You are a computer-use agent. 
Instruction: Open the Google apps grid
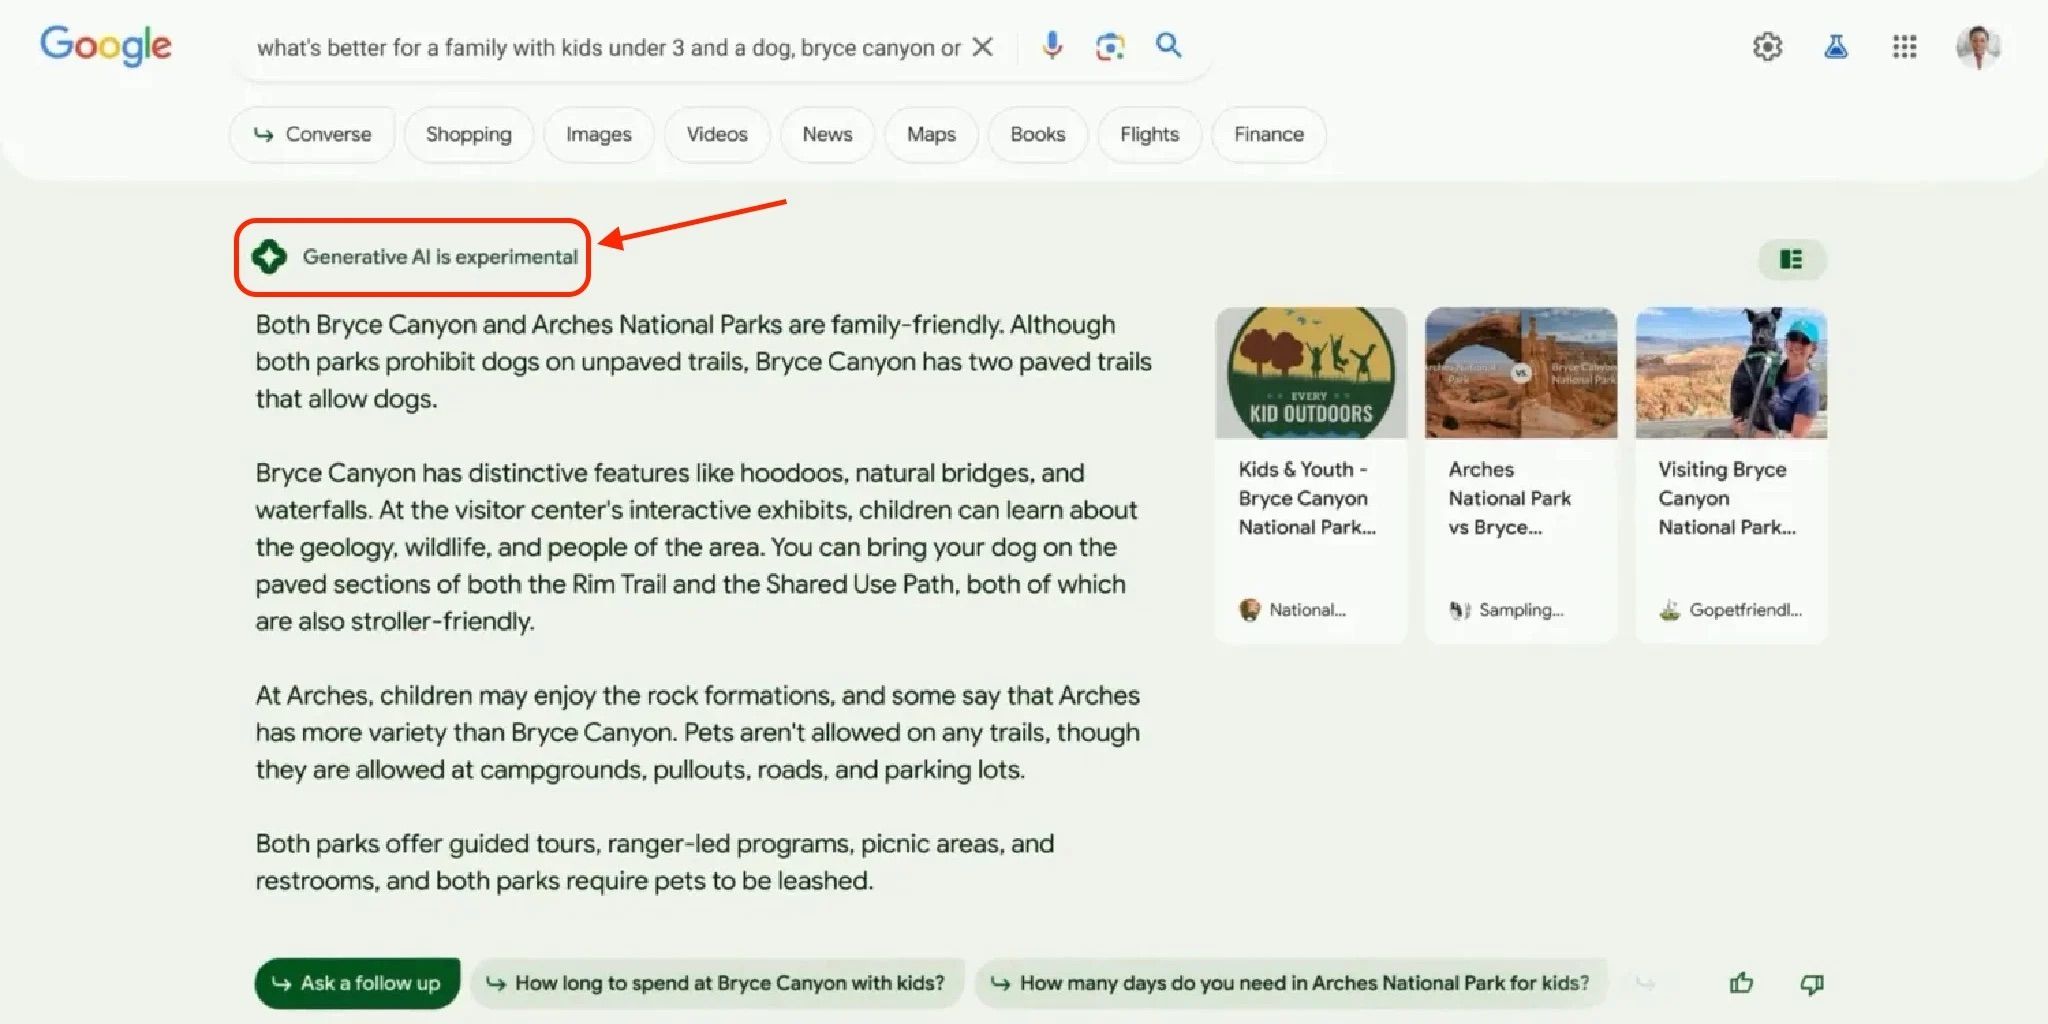pyautogui.click(x=1904, y=47)
